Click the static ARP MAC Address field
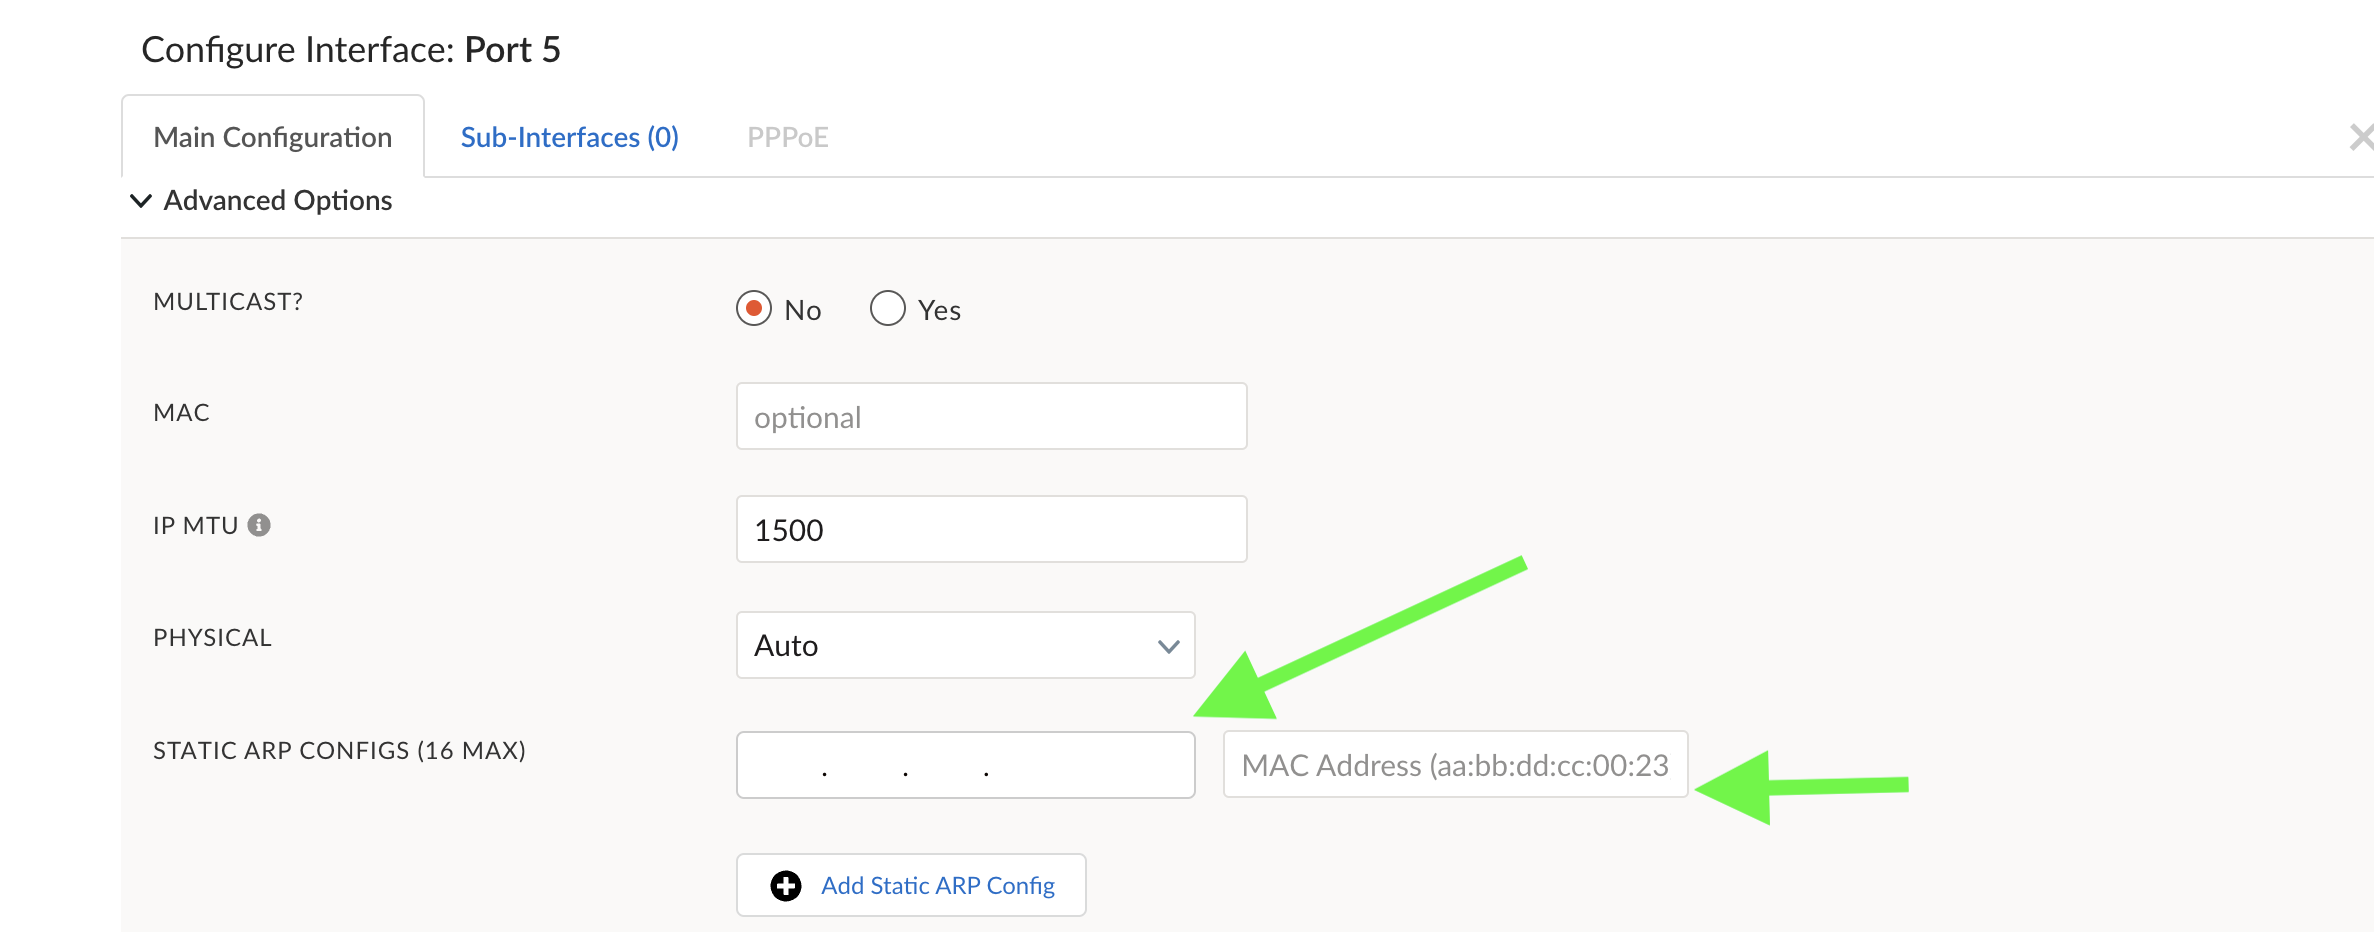 tap(1455, 765)
